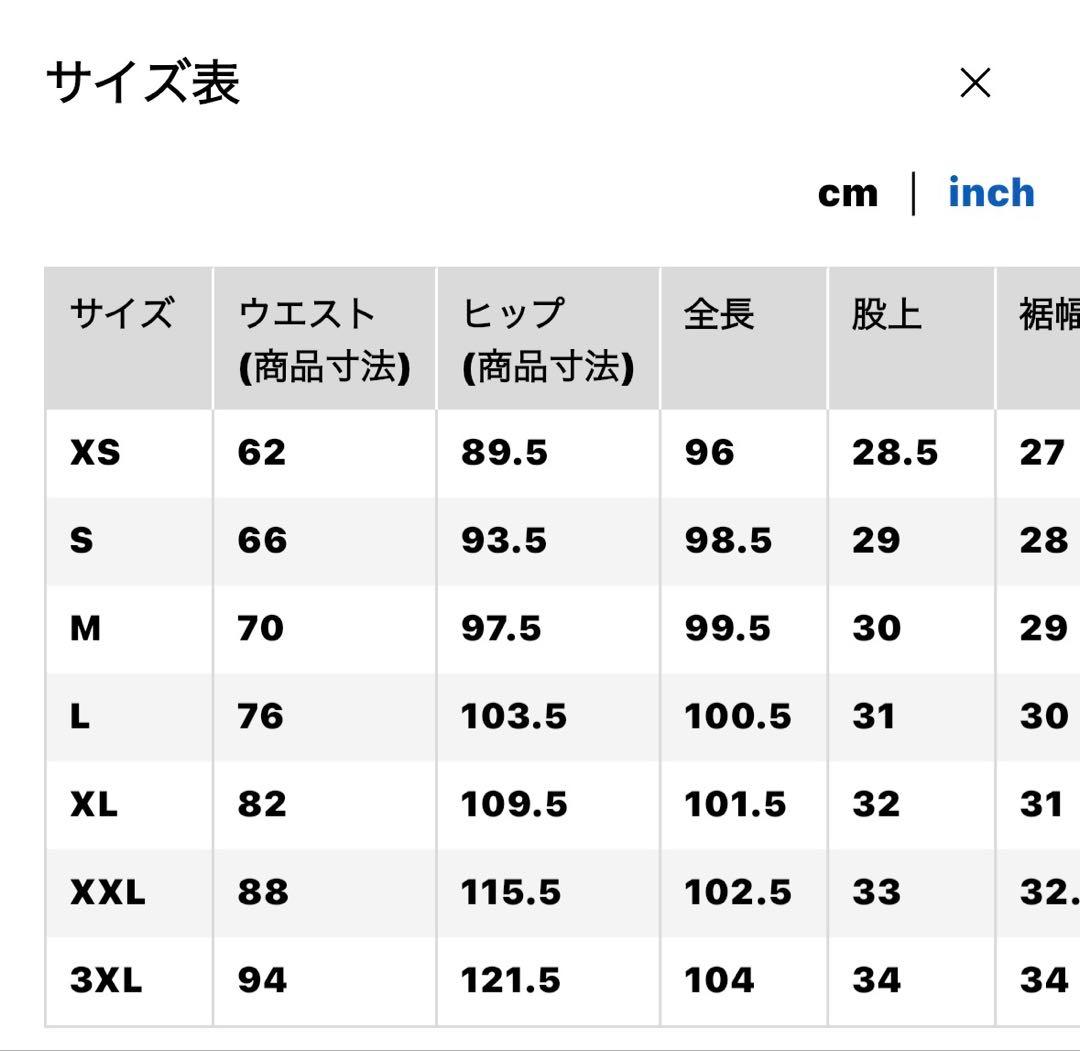Click the サイズ表 dialog title

(143, 83)
